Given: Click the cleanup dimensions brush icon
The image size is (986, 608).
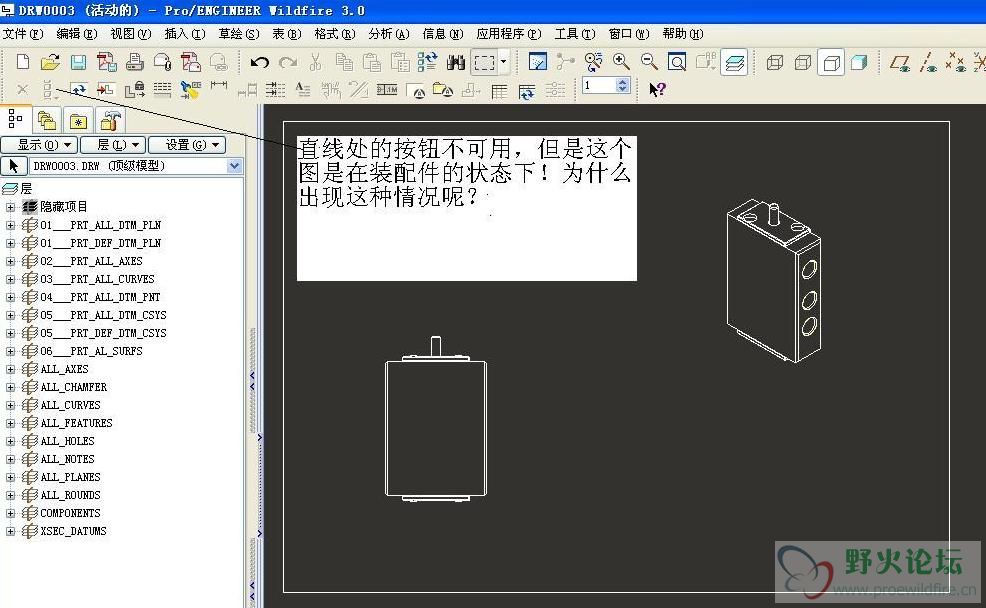Looking at the screenshot, I should coord(190,90).
